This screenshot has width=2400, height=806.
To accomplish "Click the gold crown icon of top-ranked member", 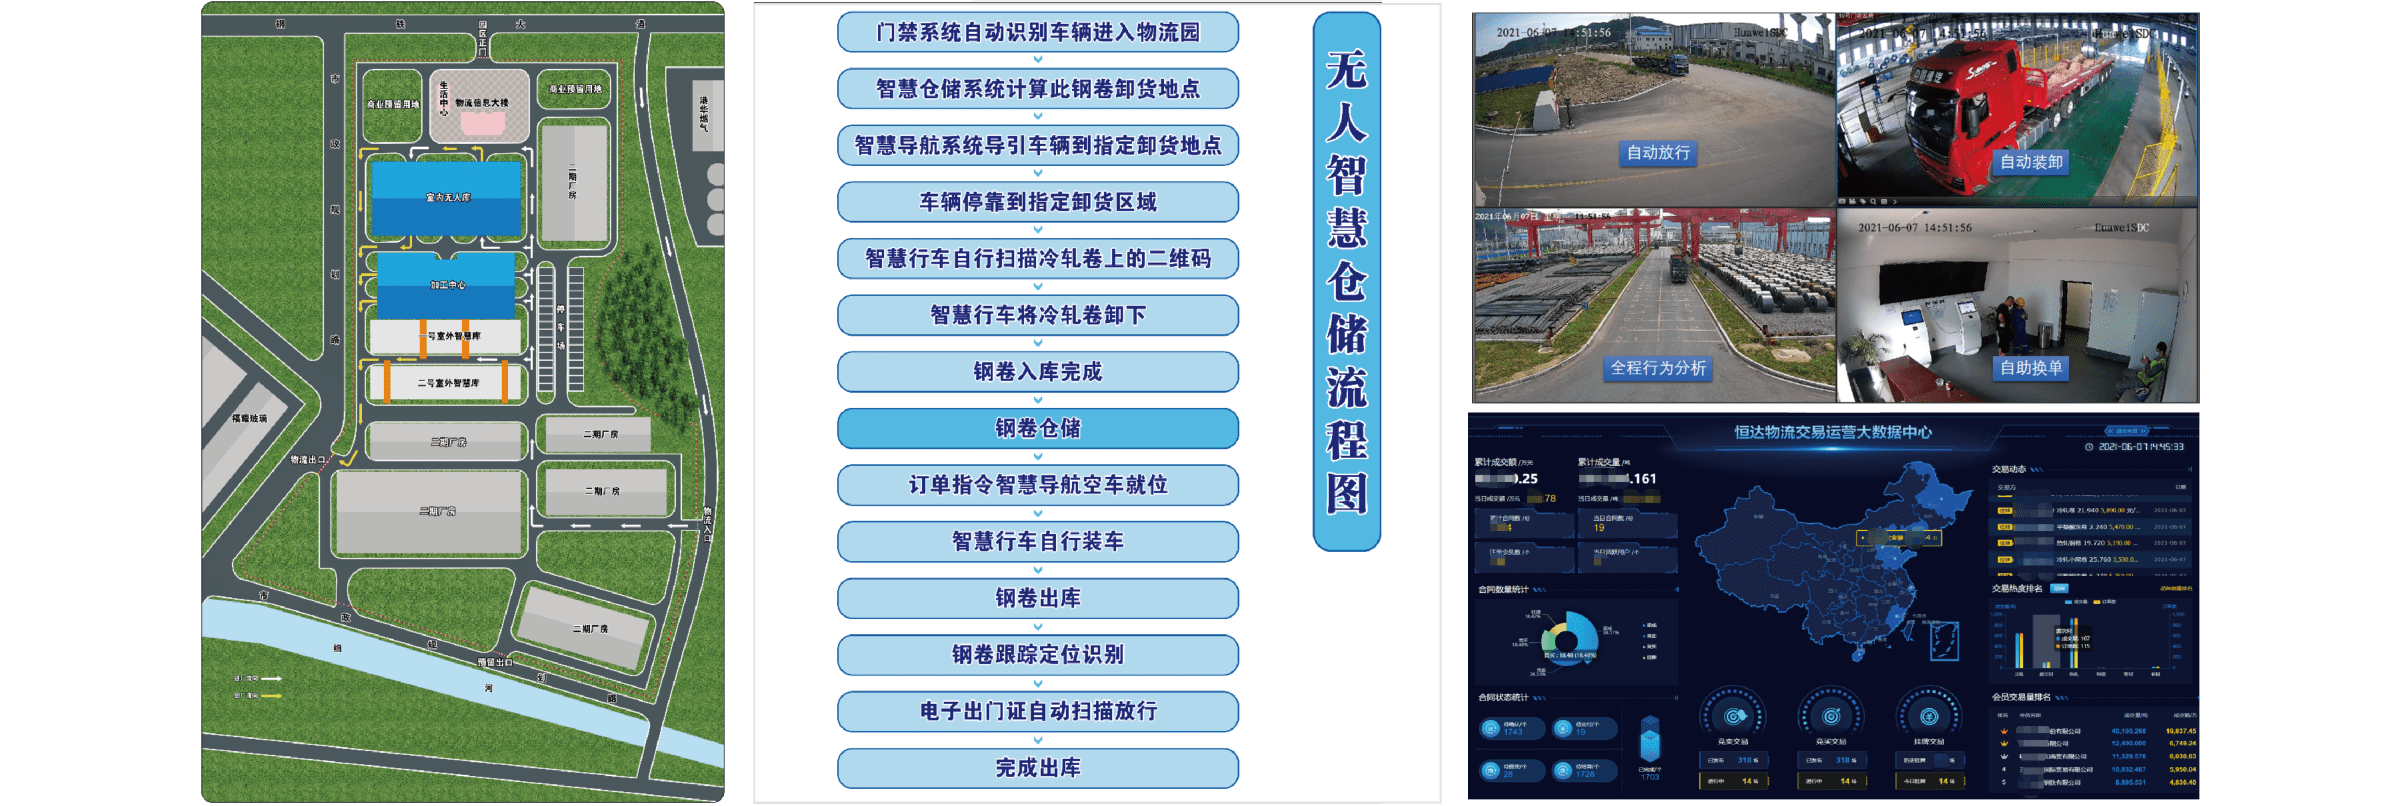I will (x=2004, y=731).
